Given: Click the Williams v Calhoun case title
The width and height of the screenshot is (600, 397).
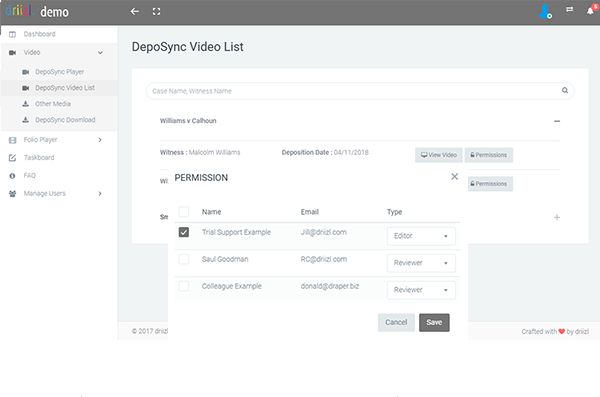Looking at the screenshot, I should 188,121.
